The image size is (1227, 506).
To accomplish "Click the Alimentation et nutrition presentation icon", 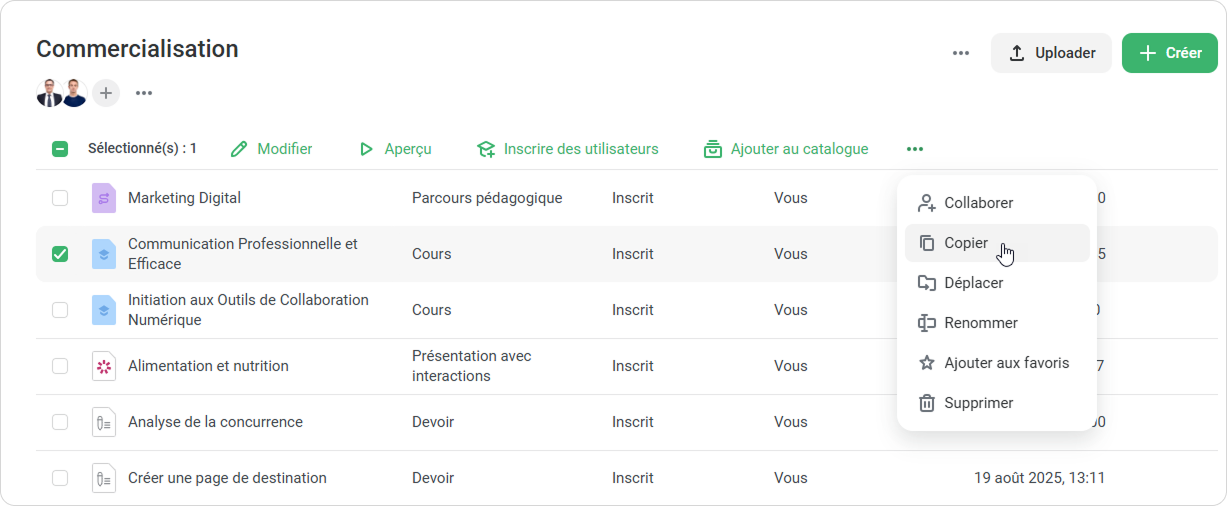I will click(x=104, y=366).
